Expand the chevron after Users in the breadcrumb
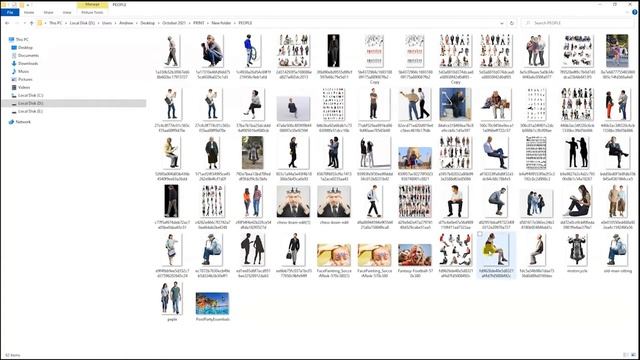This screenshot has height=360, width=640. 115,23
